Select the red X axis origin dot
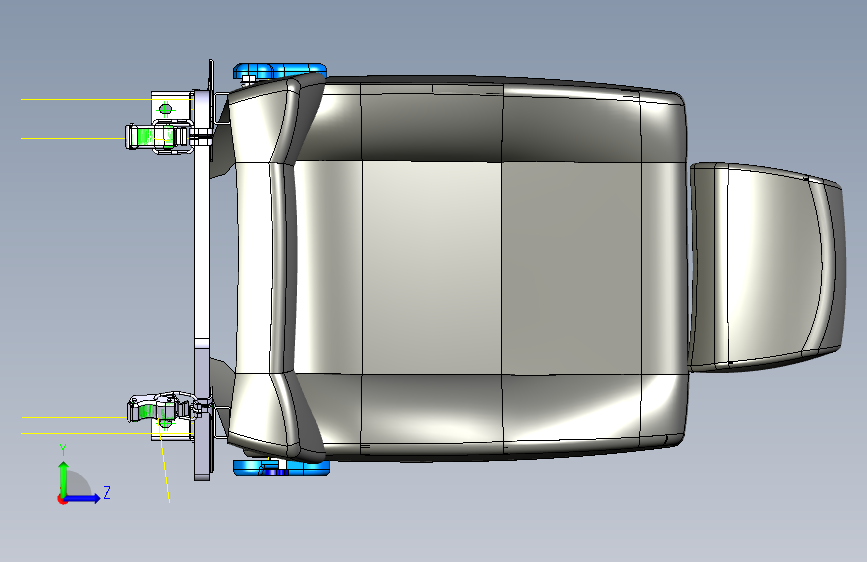867x562 pixels. pos(62,499)
